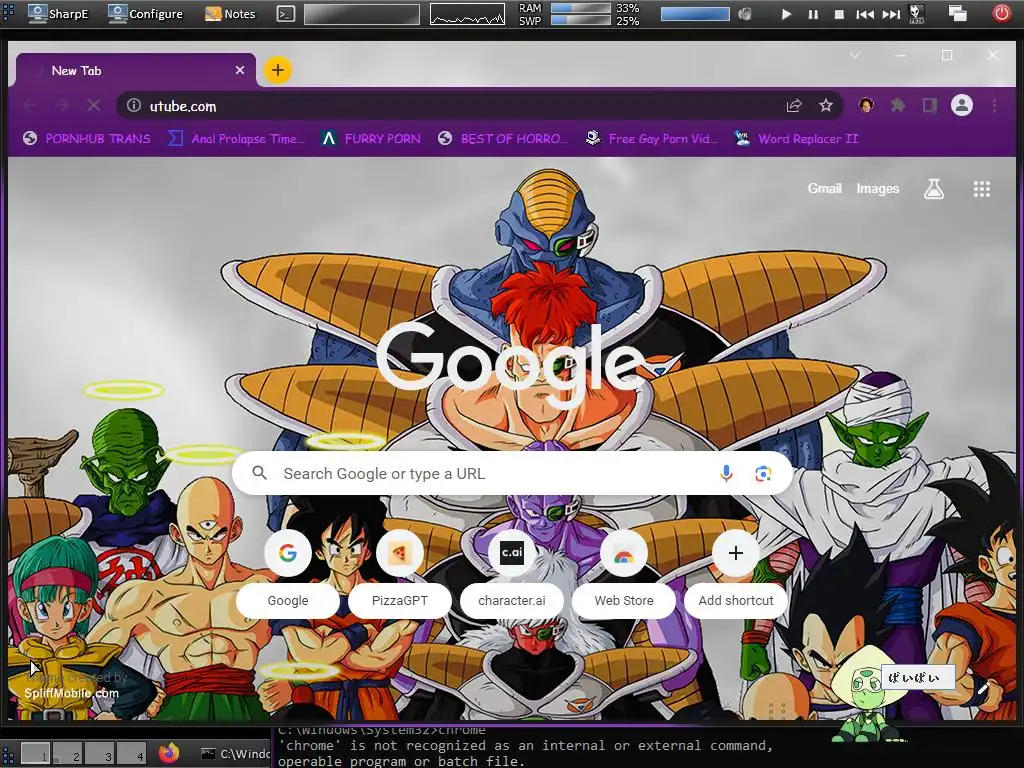Stop loading the page with X button
Viewport: 1024px width, 768px height.
(94, 105)
